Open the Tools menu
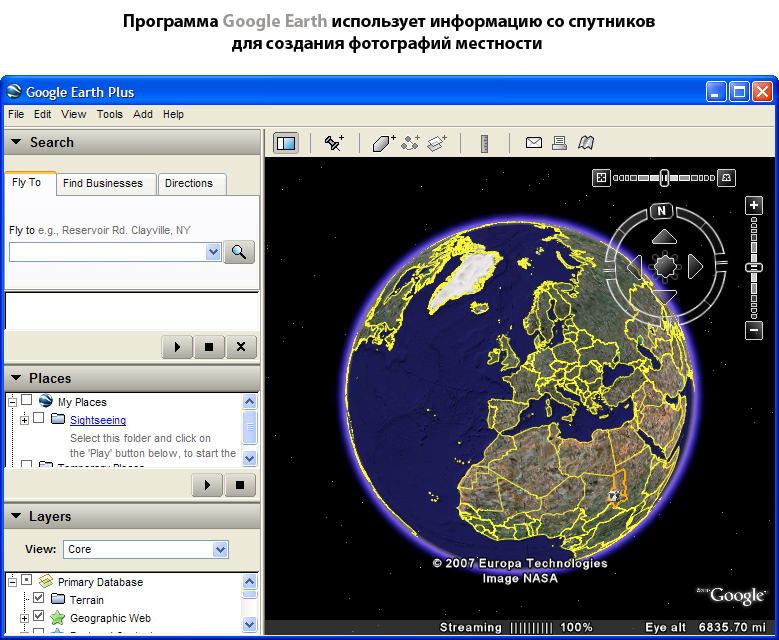Viewport: 779px width, 640px height. 110,114
